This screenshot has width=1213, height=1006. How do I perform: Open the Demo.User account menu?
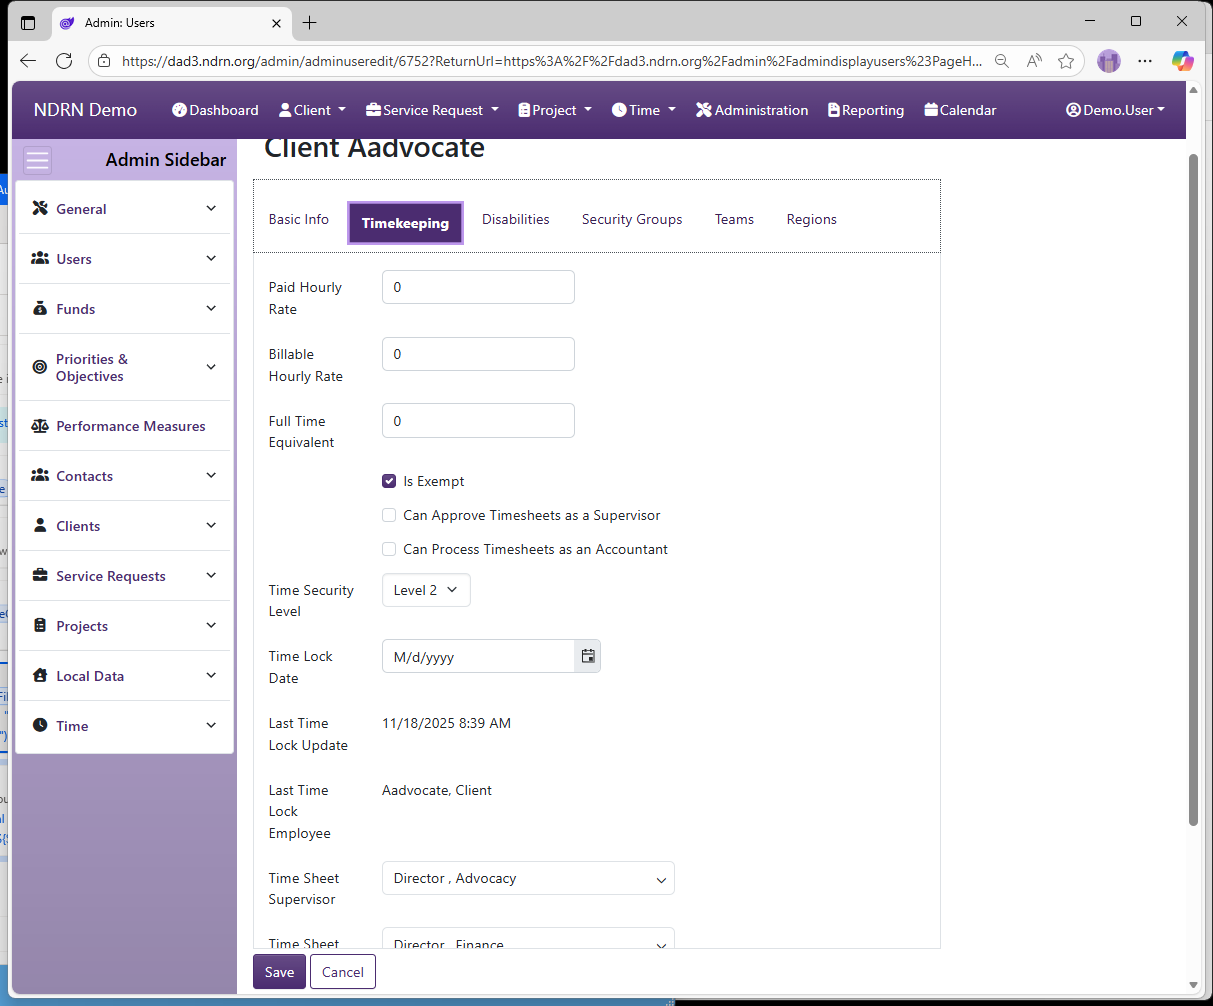tap(1115, 110)
